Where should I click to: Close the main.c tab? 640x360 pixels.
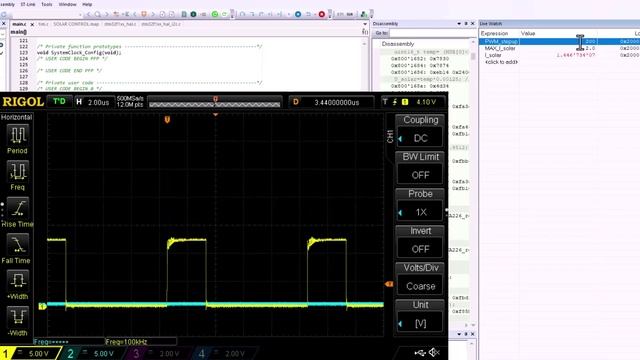coord(32,24)
